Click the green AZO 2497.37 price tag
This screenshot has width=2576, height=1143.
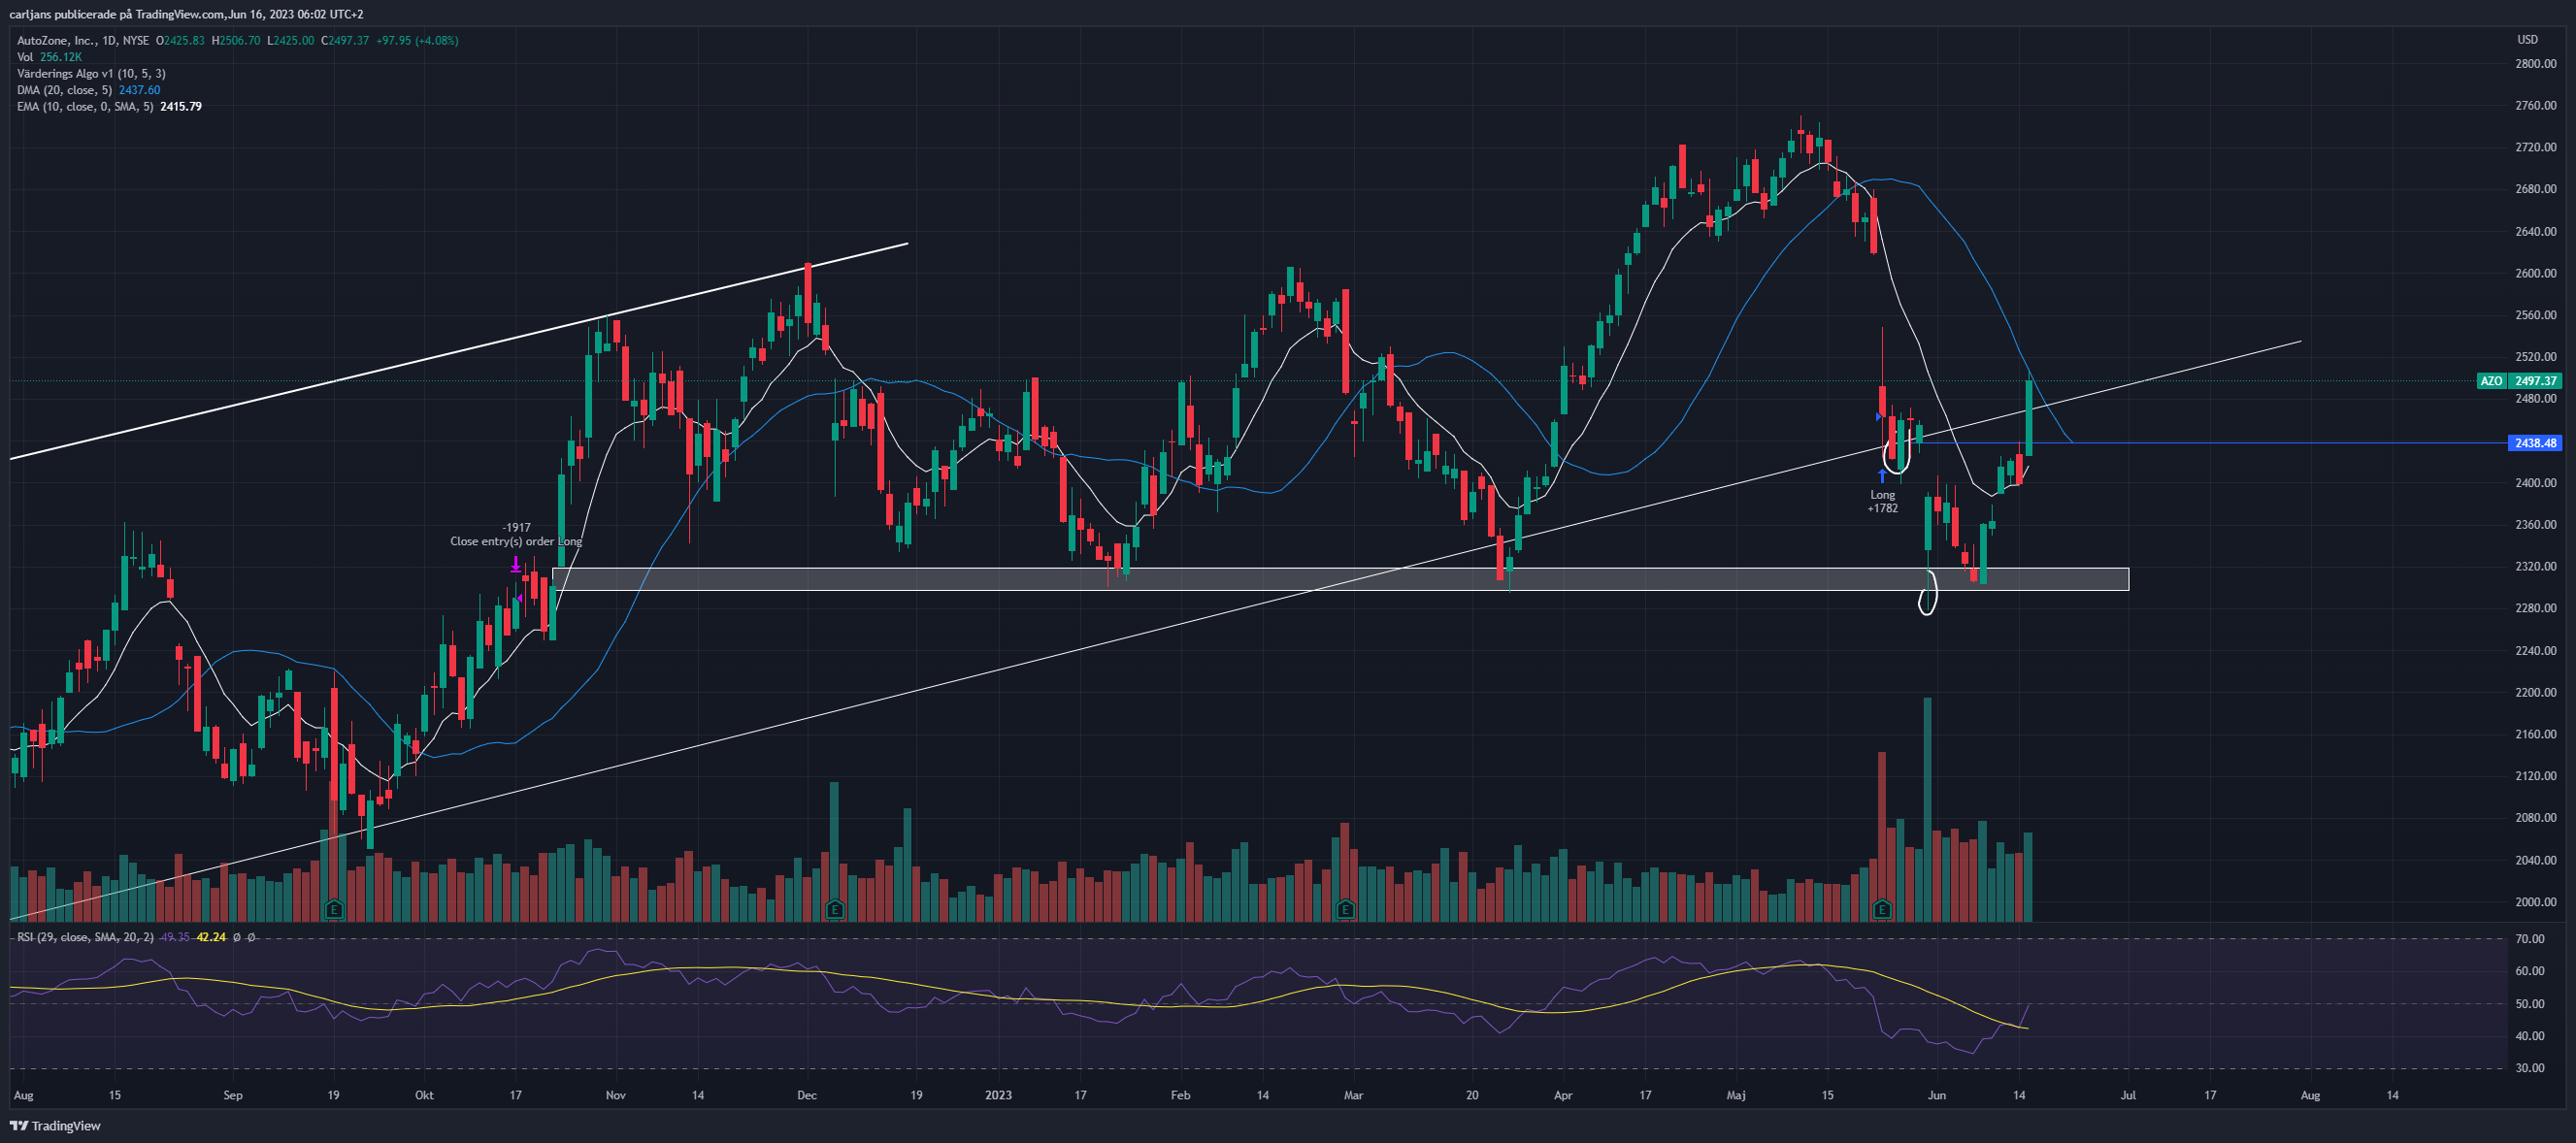(2519, 381)
